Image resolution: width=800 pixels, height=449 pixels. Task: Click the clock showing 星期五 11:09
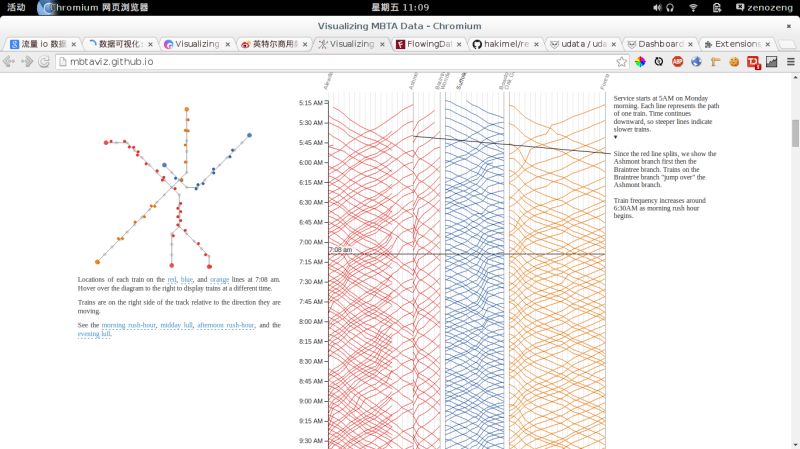tap(400, 7)
